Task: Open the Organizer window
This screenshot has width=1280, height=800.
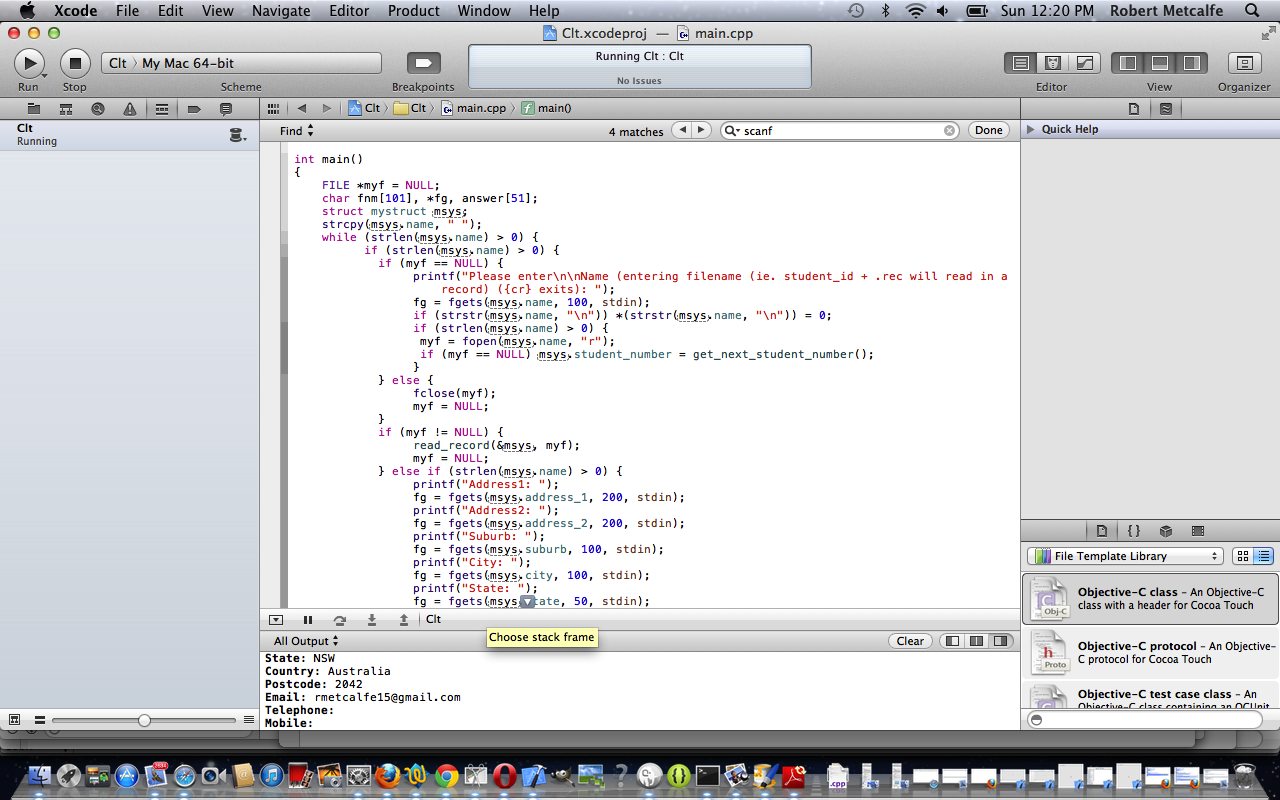Action: pyautogui.click(x=1244, y=63)
